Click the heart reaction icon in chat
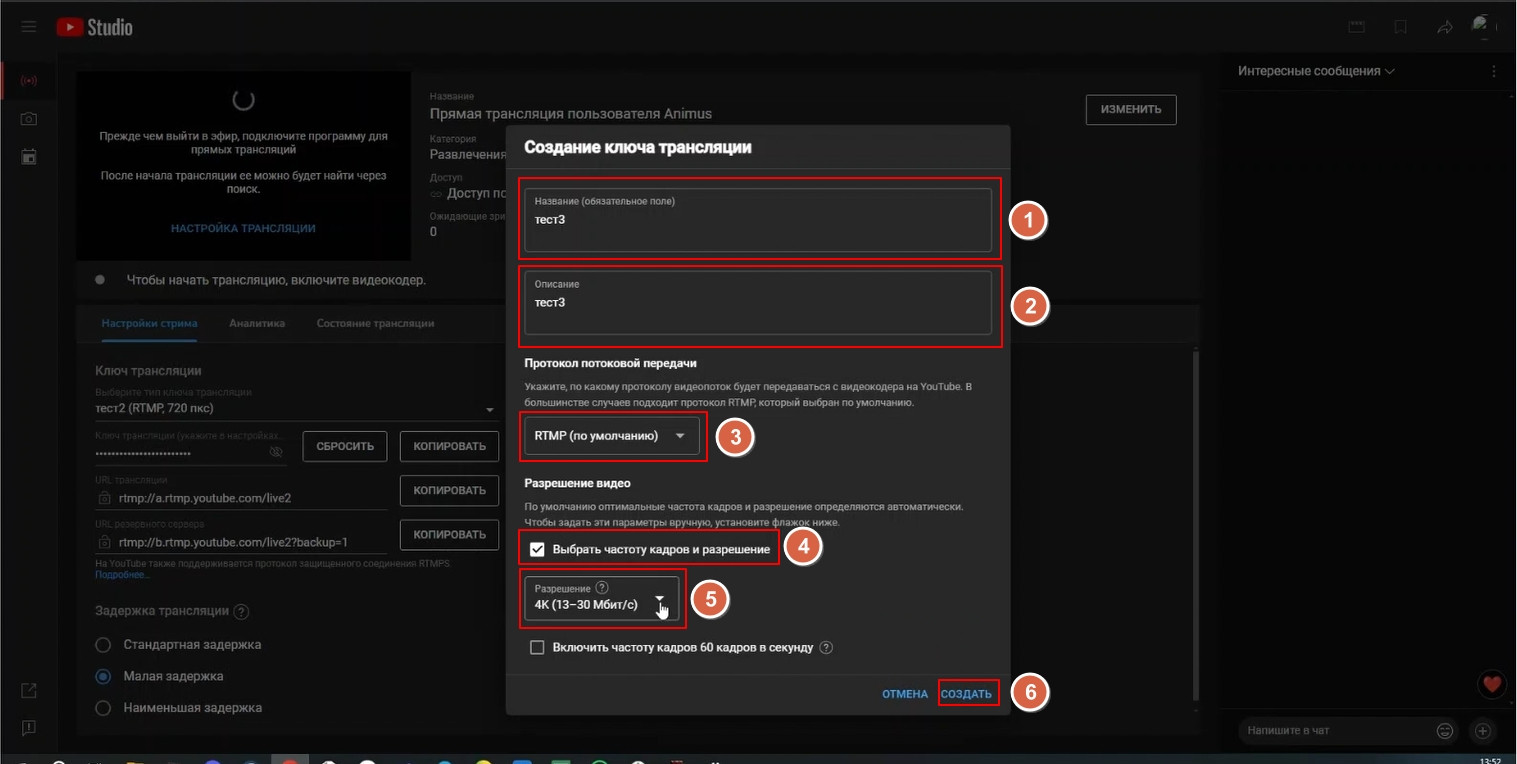The image size is (1517, 764). tap(1492, 684)
